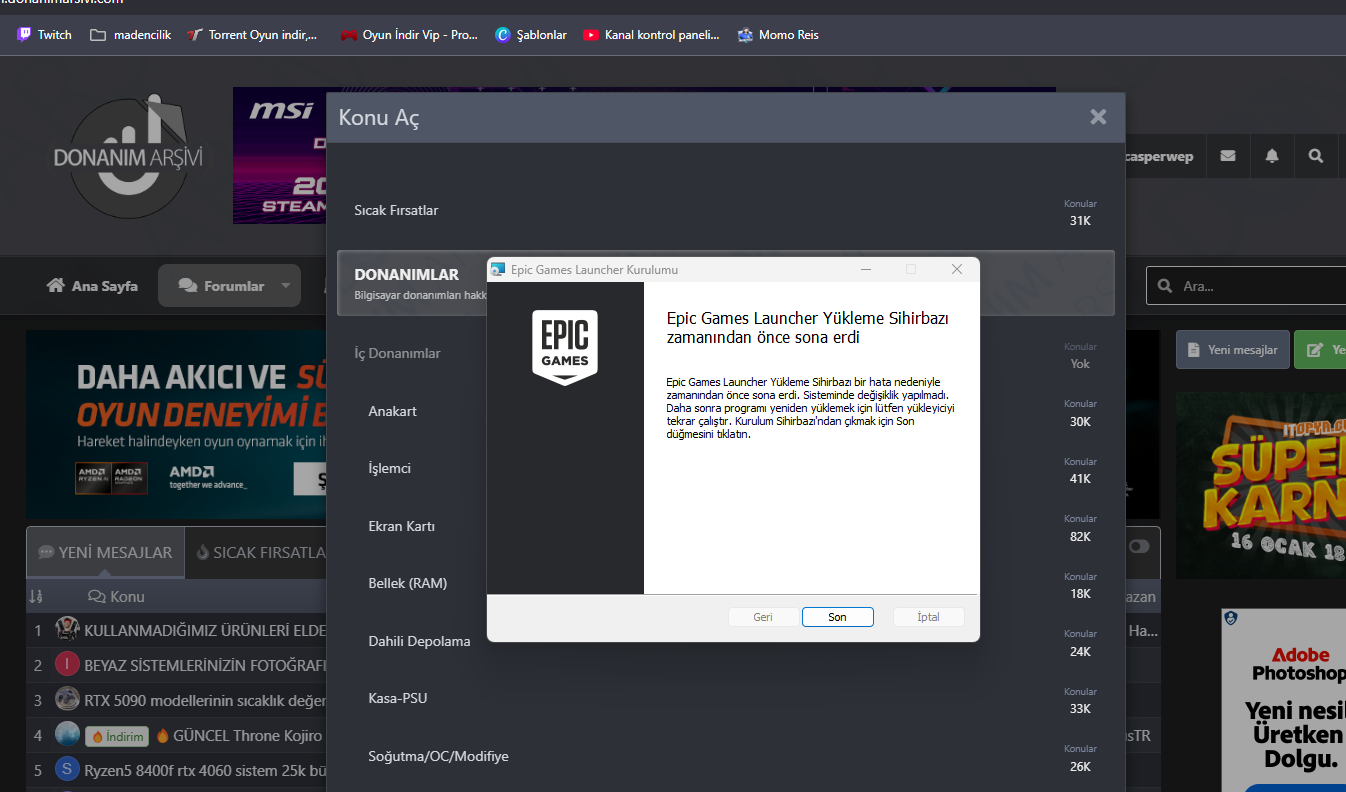Open Şablonlar bookmark
This screenshot has width=1346, height=792.
532,35
